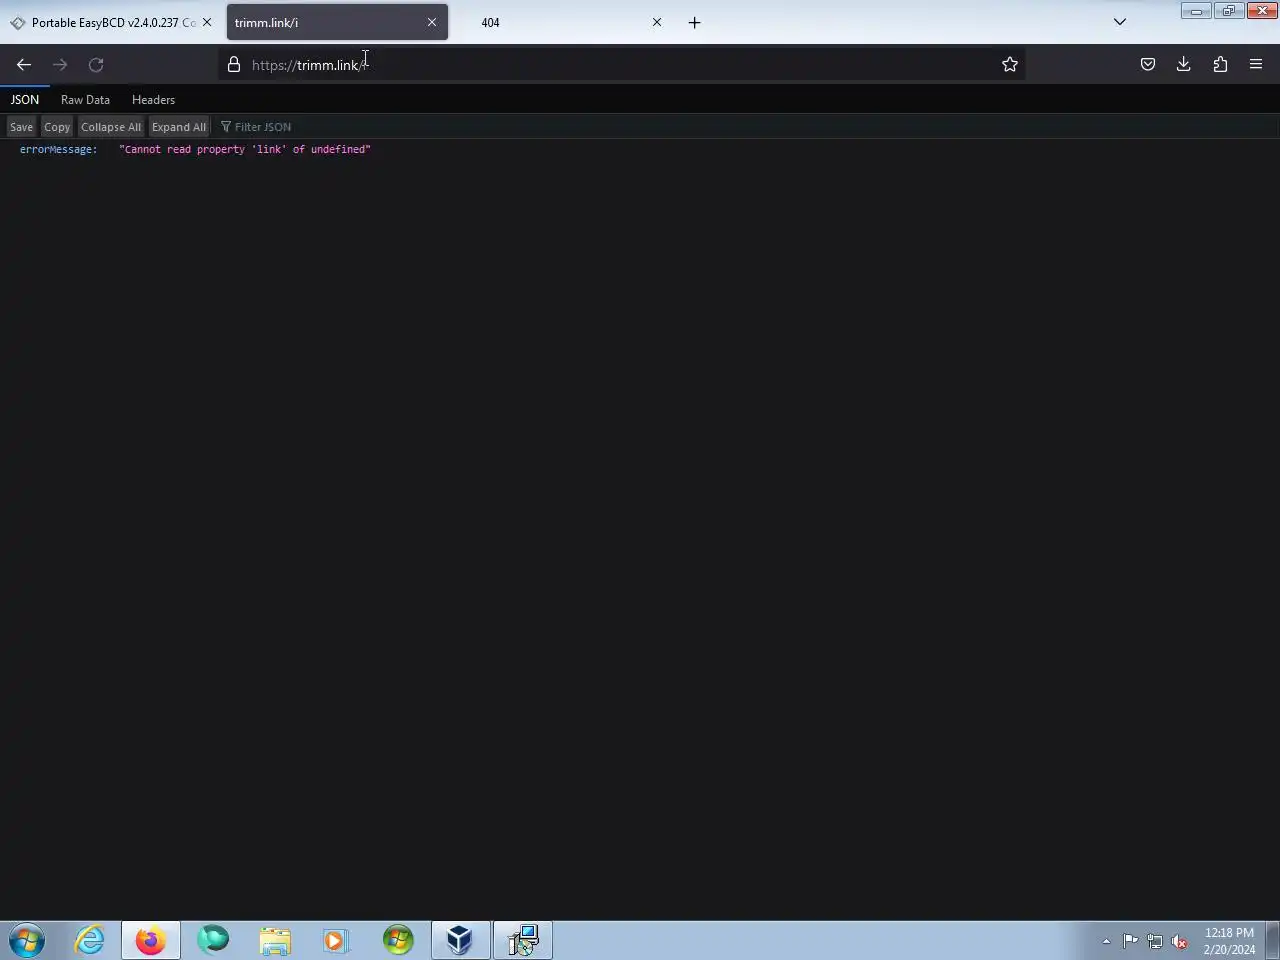Focus the Filter JSON field
1280x960 pixels.
[x=745, y=127]
